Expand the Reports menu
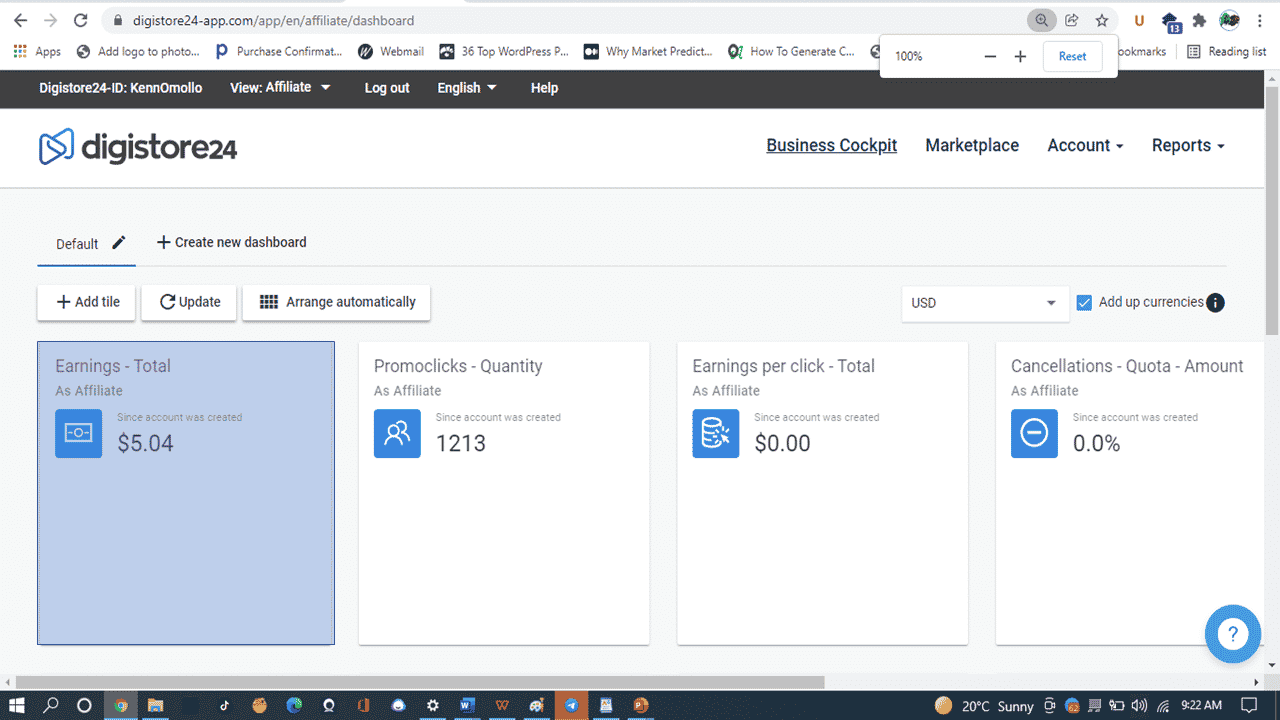This screenshot has height=720, width=1280. [x=1188, y=146]
